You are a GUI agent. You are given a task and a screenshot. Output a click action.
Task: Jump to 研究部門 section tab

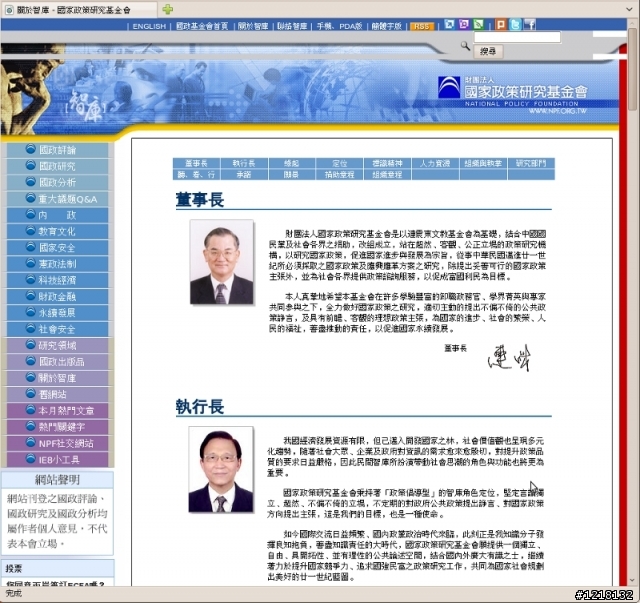531,163
